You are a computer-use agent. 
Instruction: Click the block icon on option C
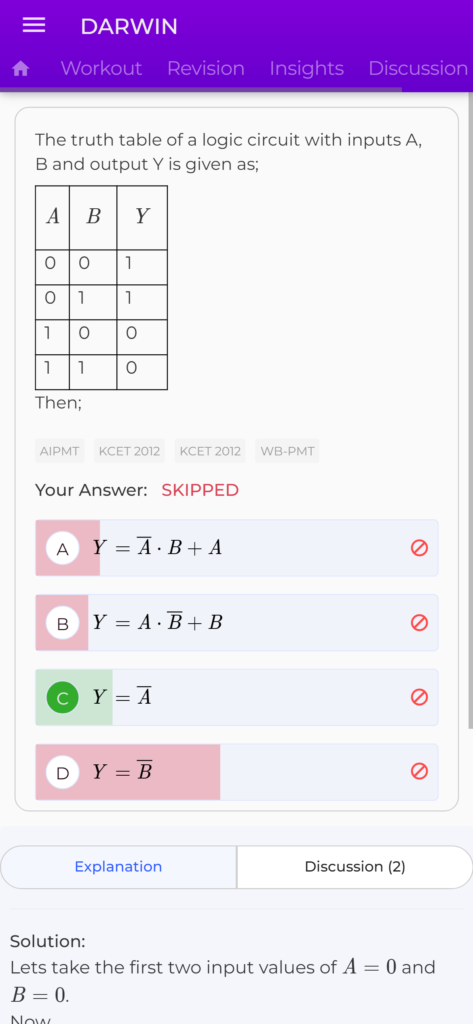point(419,697)
